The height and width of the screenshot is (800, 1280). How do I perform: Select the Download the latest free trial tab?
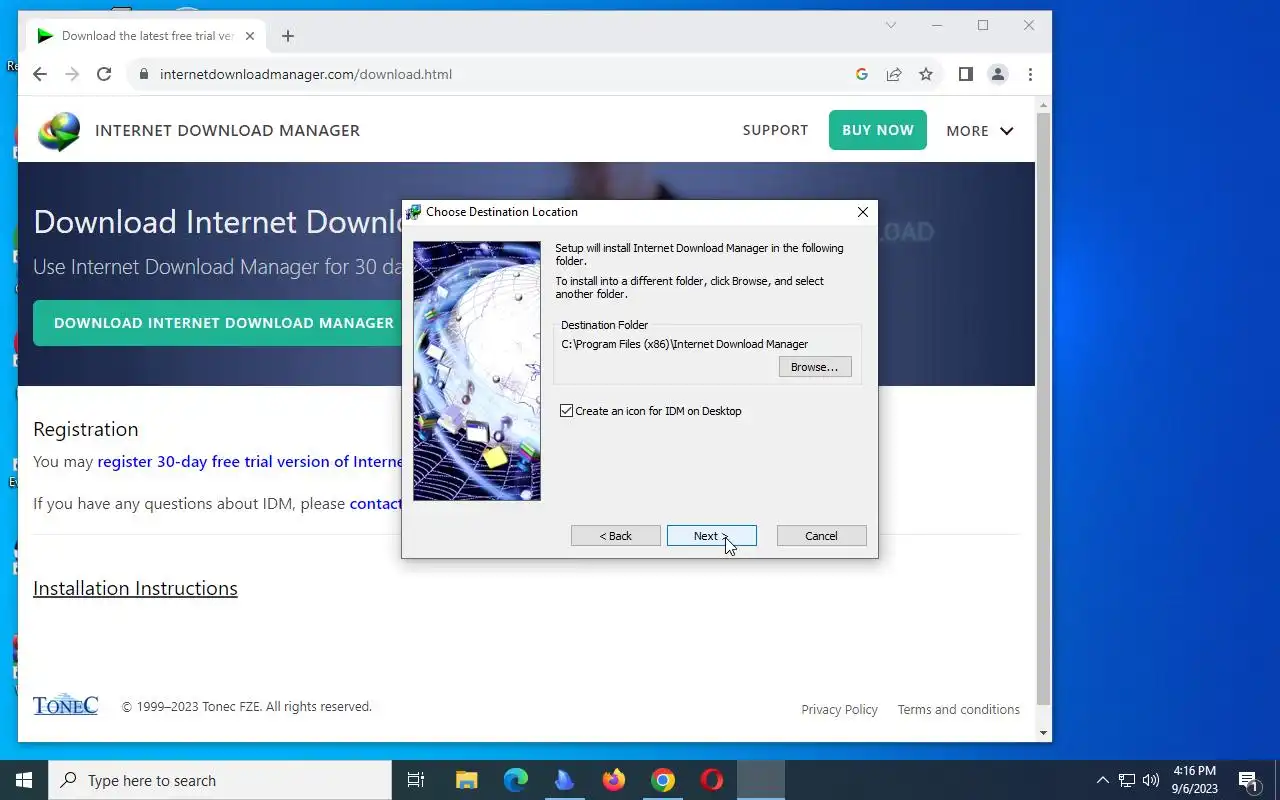pyautogui.click(x=146, y=36)
